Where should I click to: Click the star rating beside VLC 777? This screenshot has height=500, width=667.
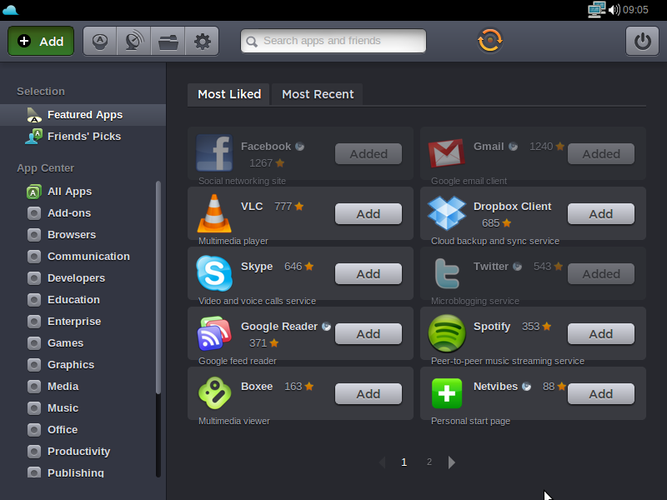(299, 206)
